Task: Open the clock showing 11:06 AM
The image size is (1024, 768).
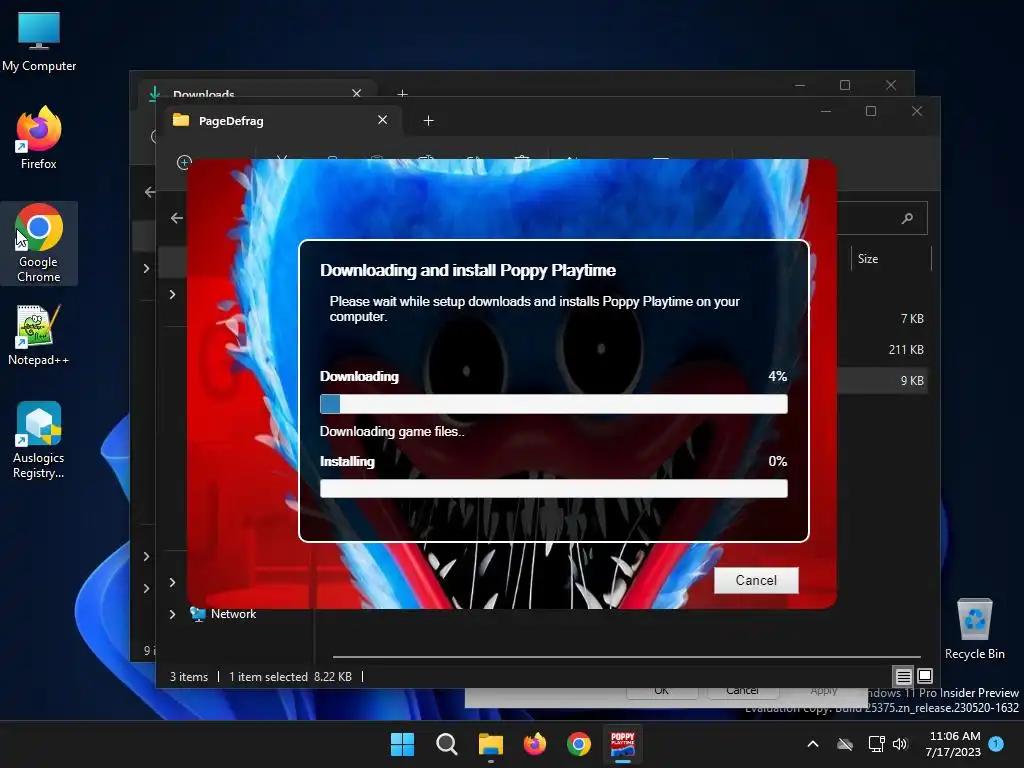Action: pyautogui.click(x=953, y=744)
